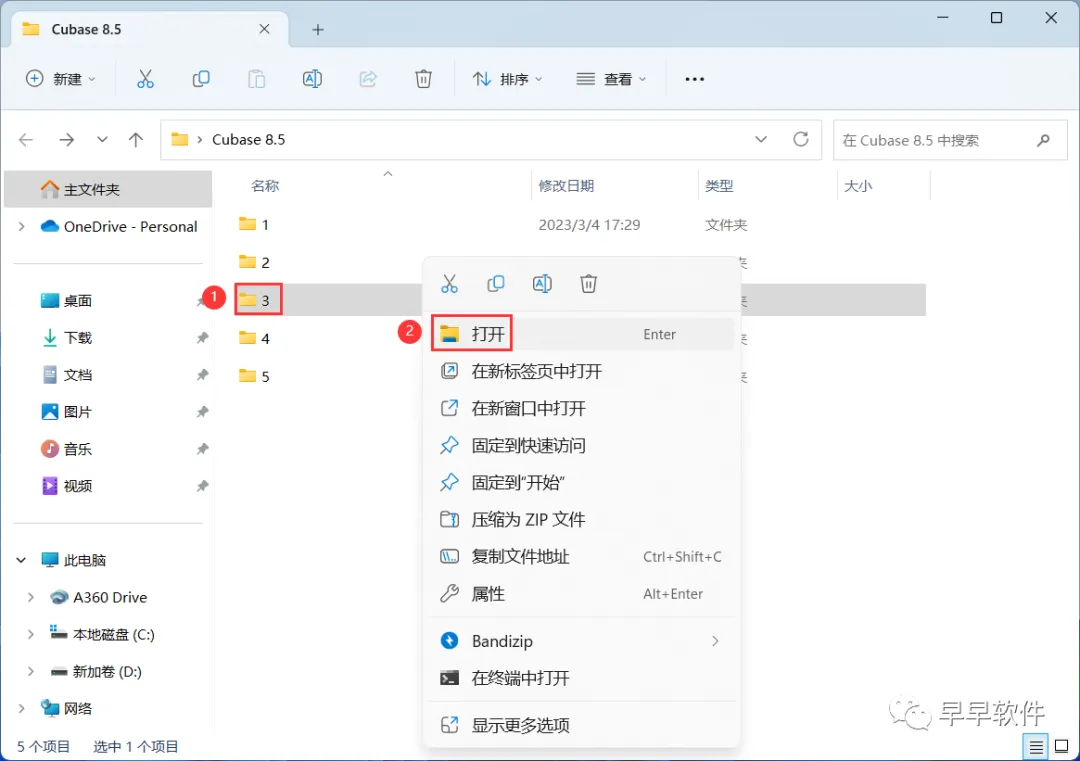Expand 本地磁盘 (C:) node

(x=31, y=634)
